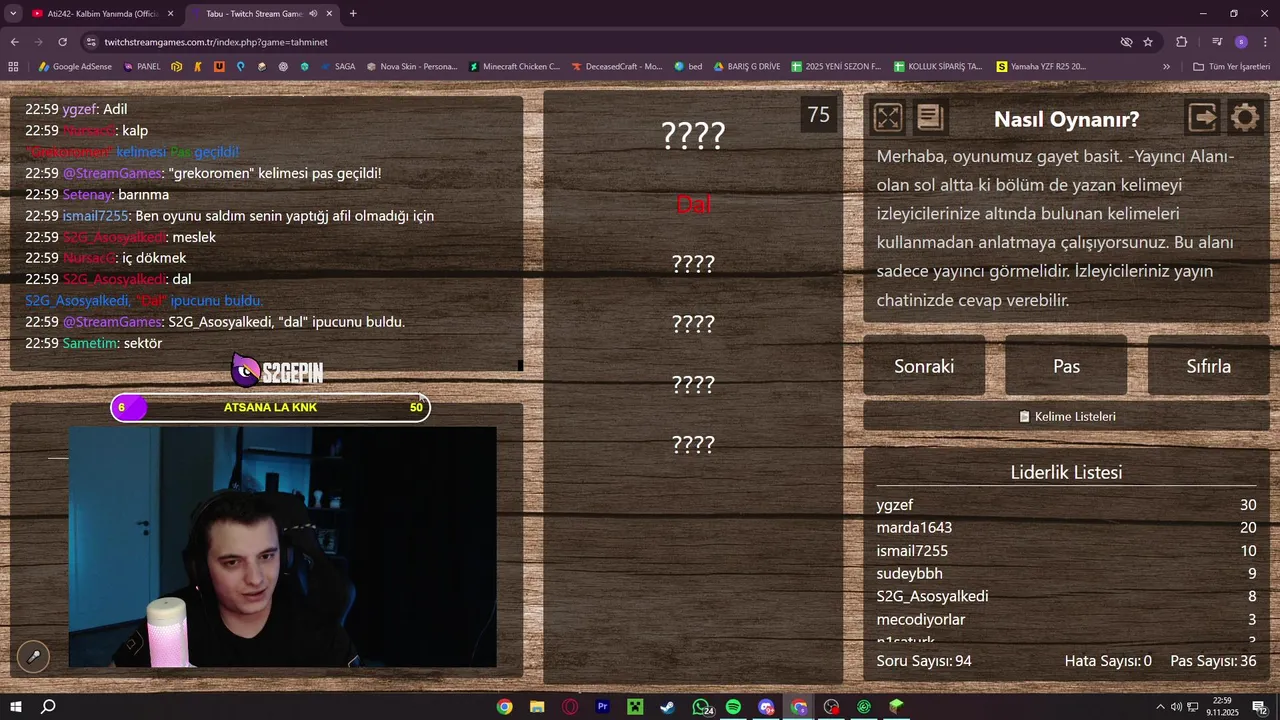Mute the tab audio speaker icon on Tabu tab

313,14
